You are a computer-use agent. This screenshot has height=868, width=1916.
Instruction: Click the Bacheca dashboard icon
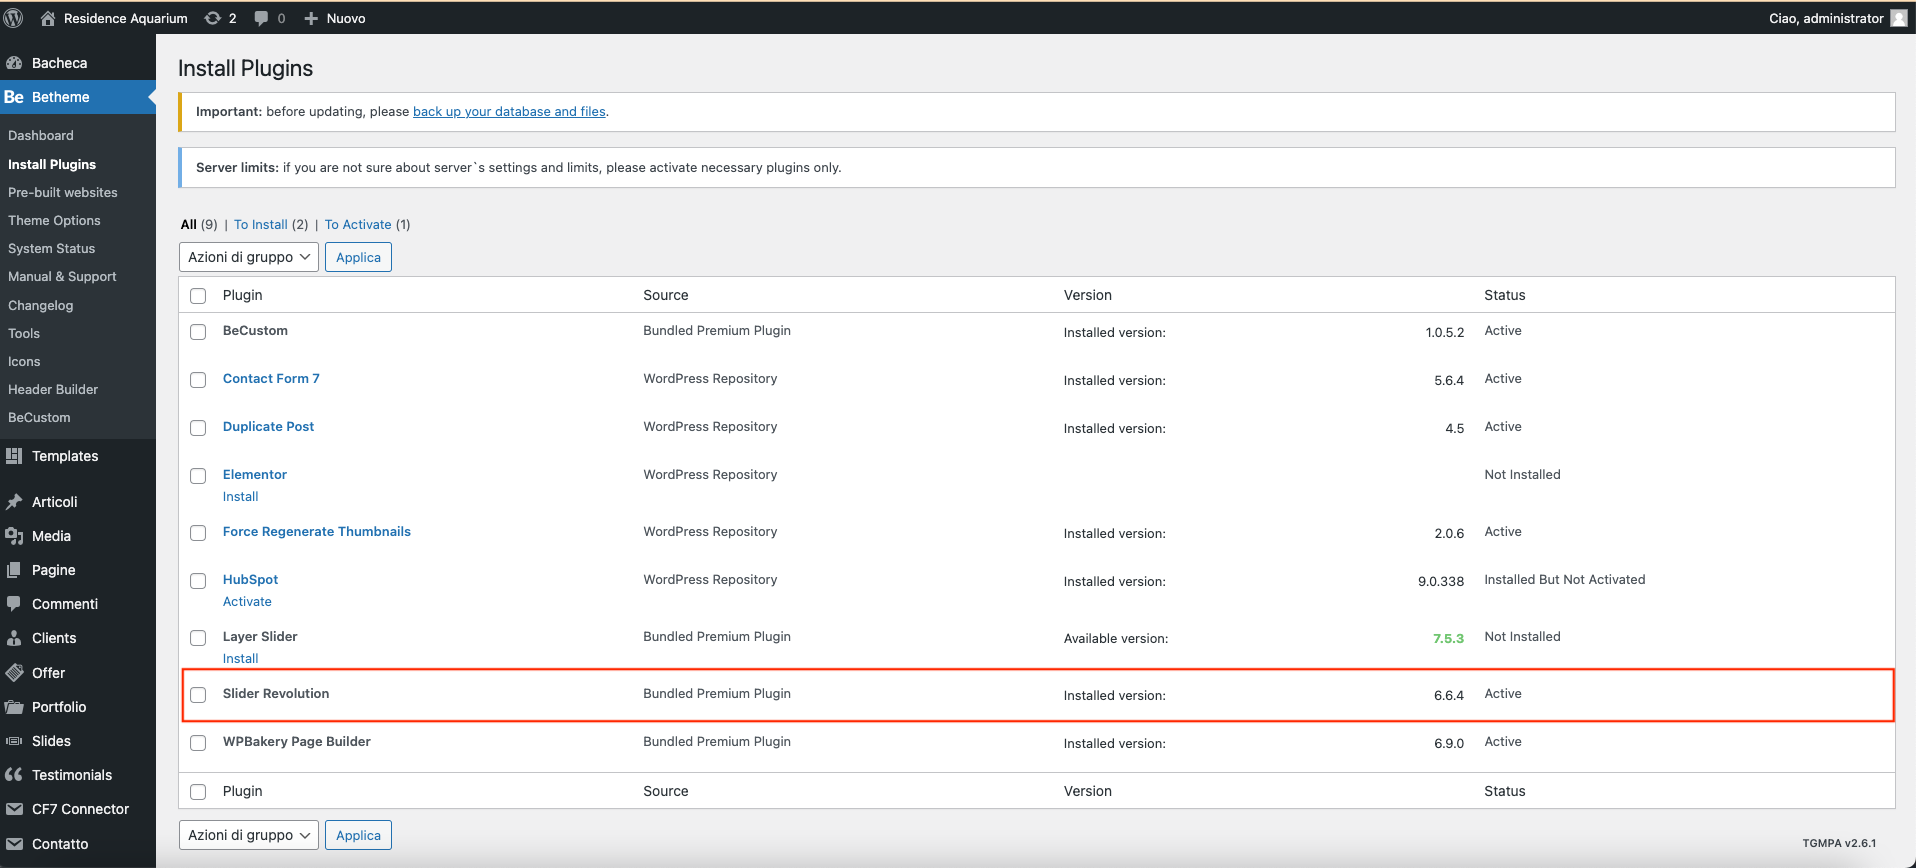[14, 63]
